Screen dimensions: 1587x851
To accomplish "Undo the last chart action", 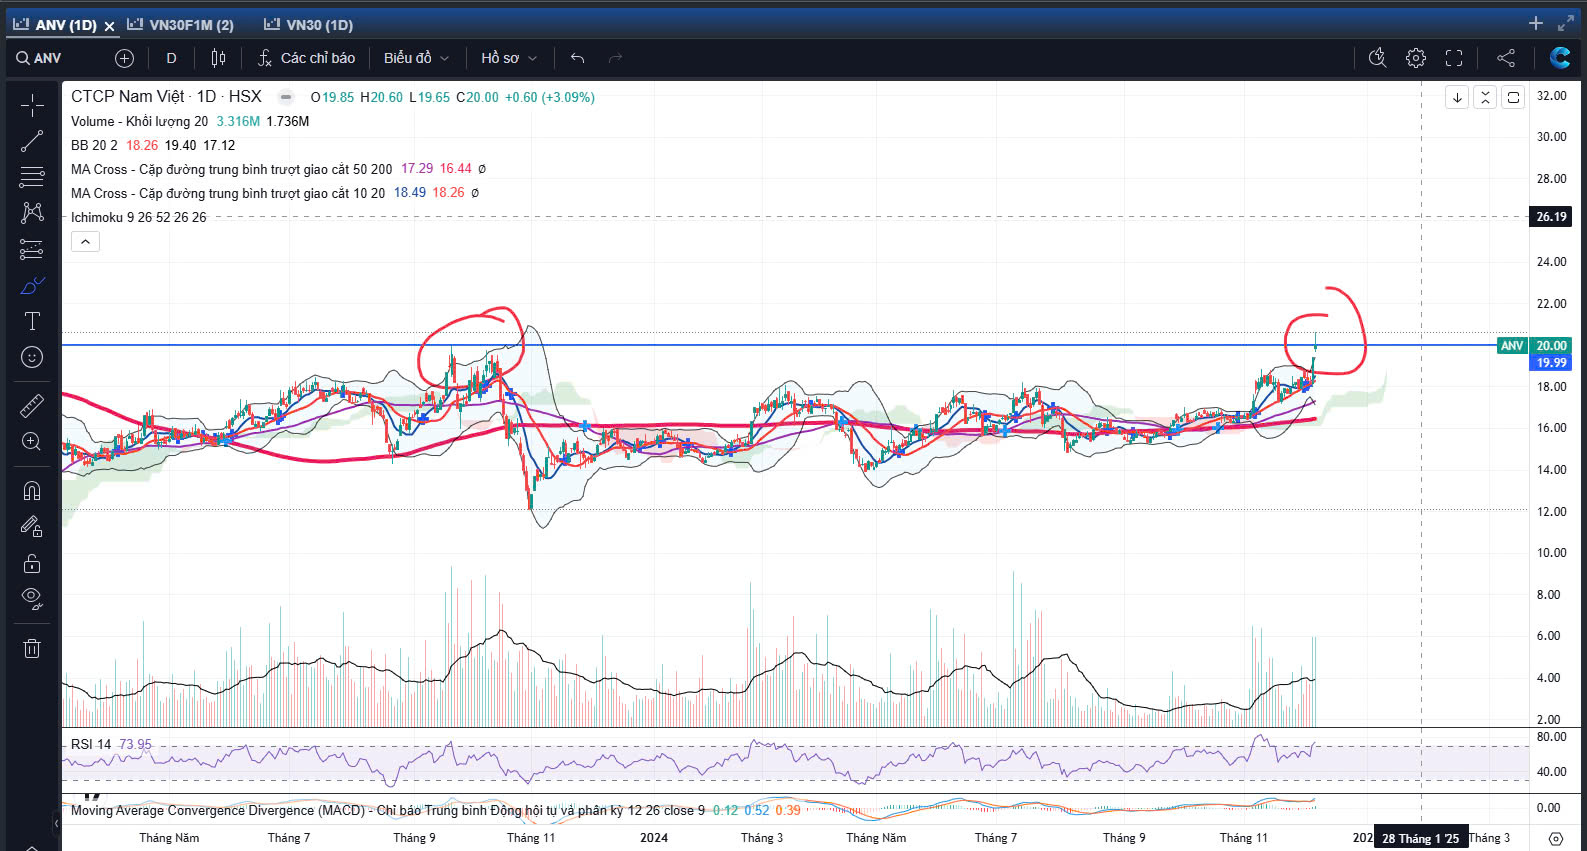I will point(577,58).
